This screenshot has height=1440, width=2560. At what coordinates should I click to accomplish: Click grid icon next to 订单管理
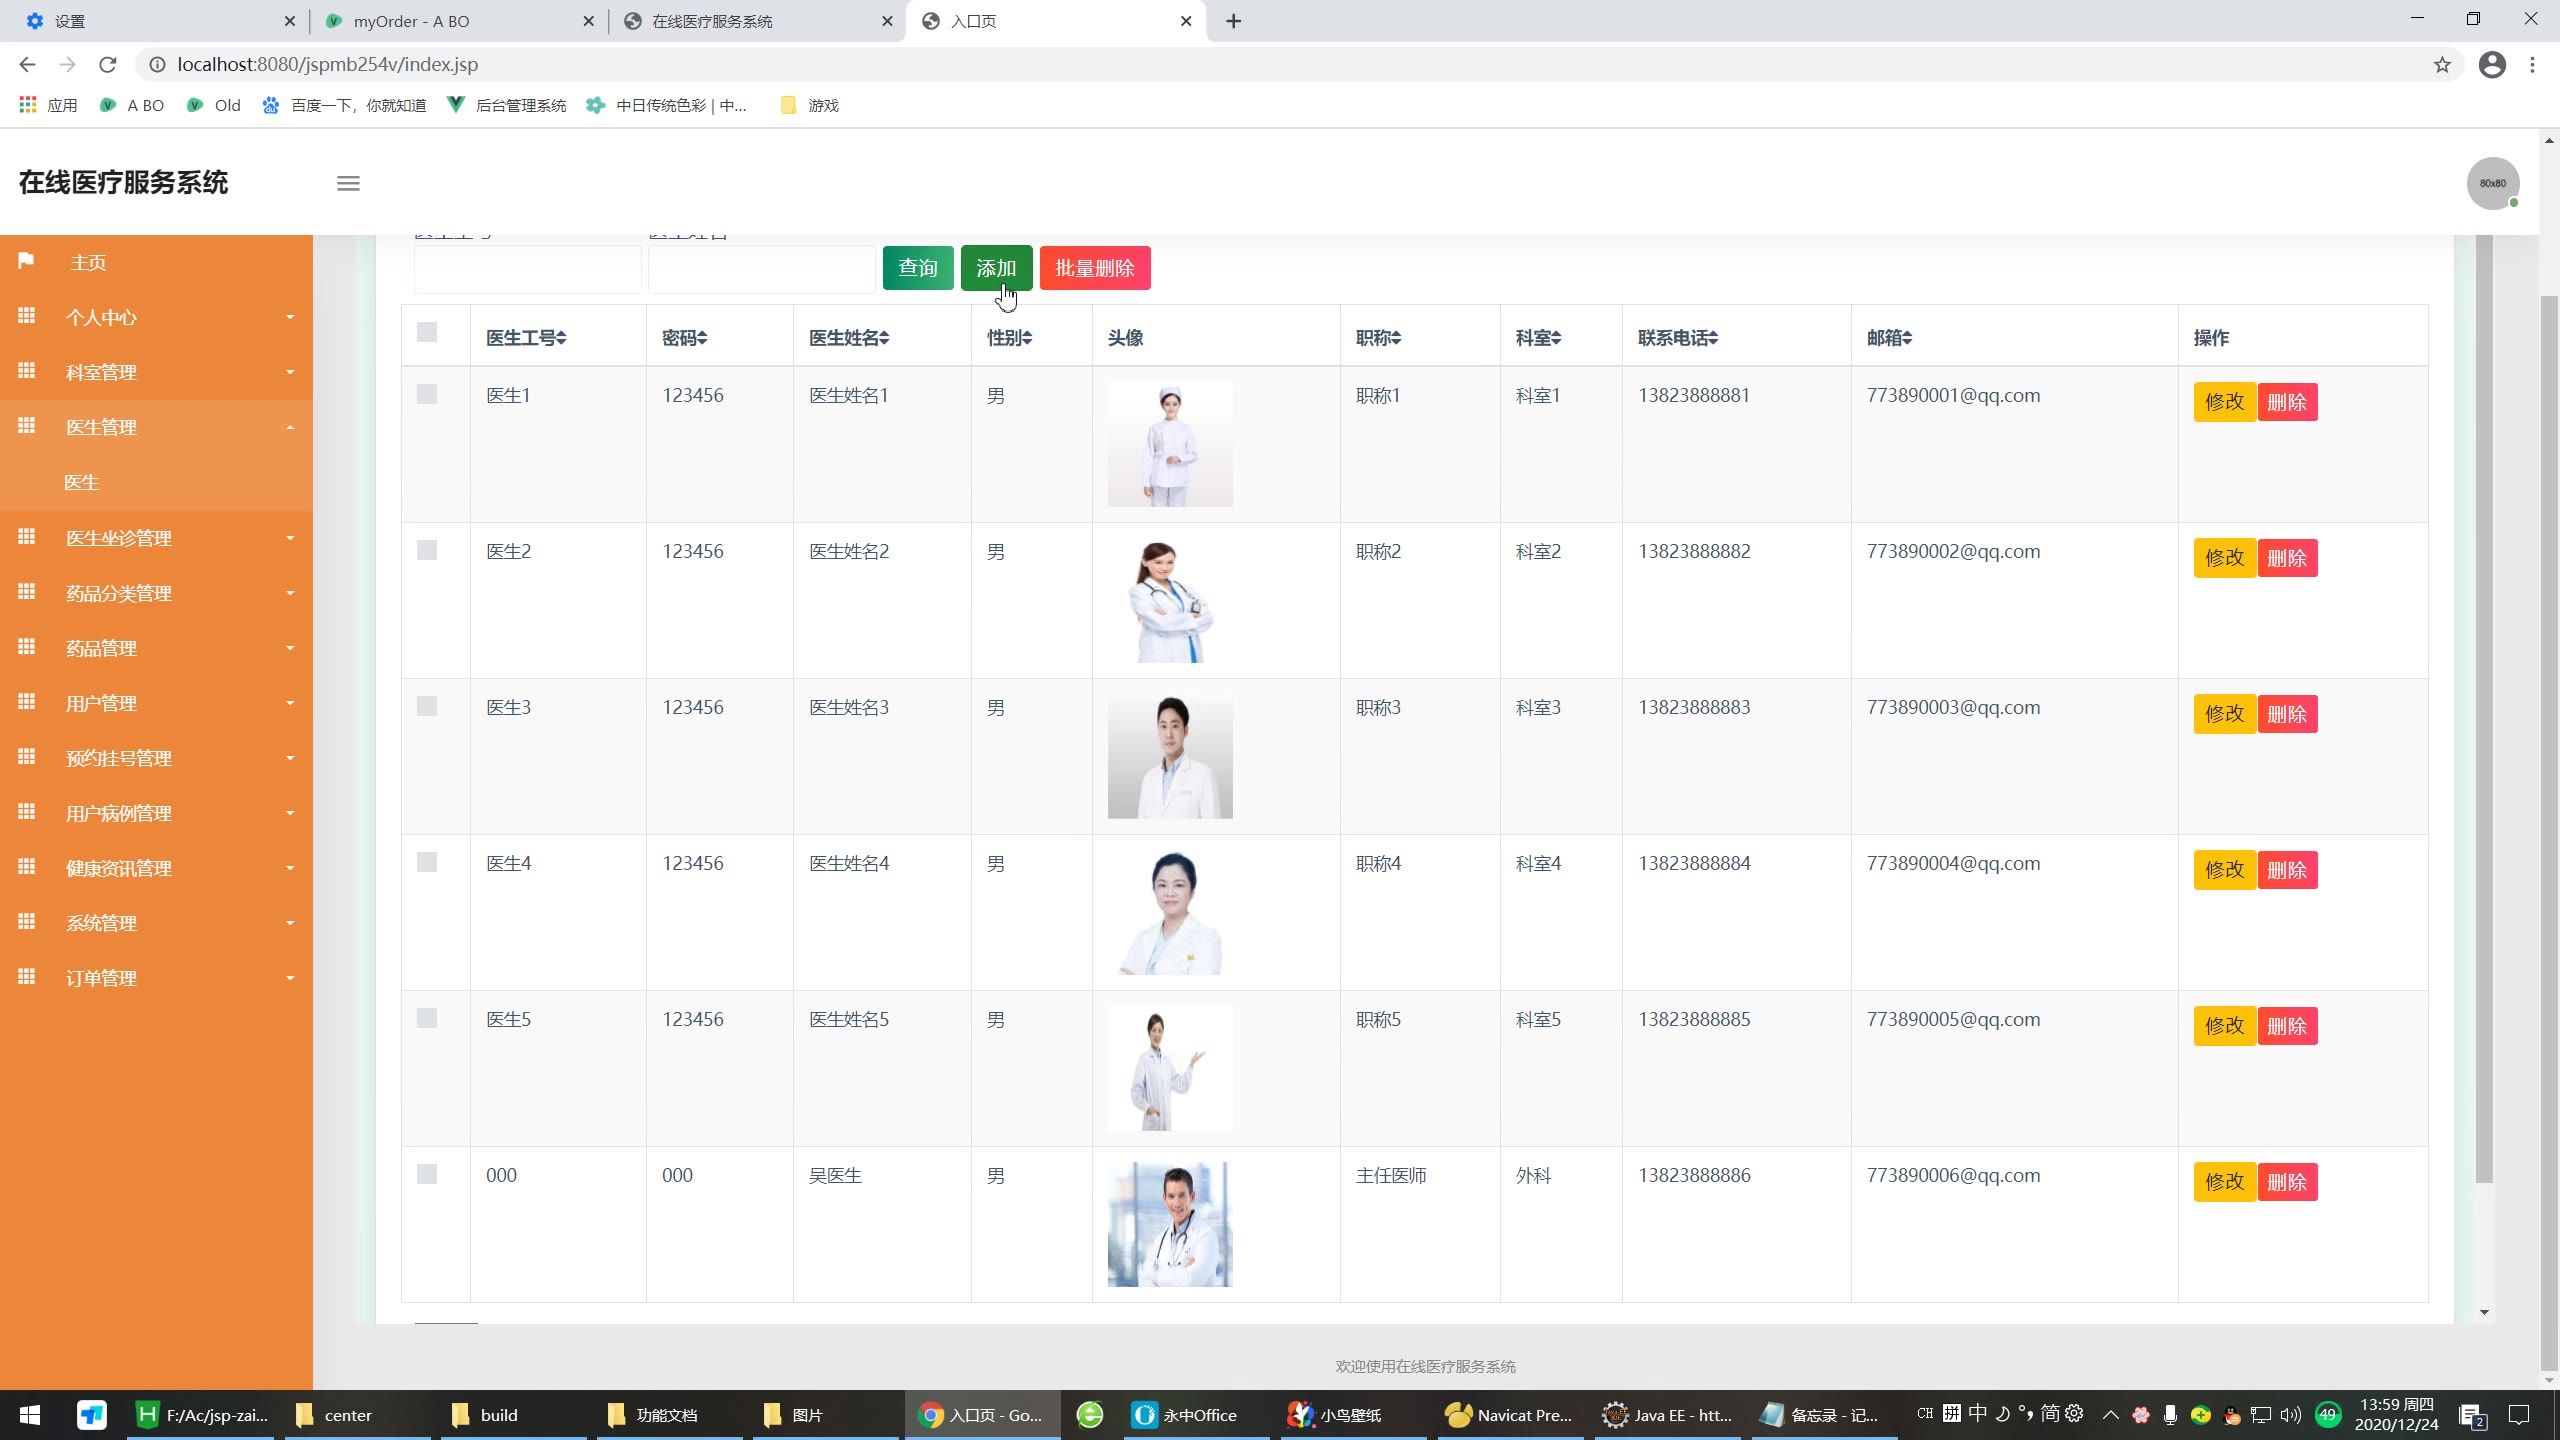pos(27,977)
